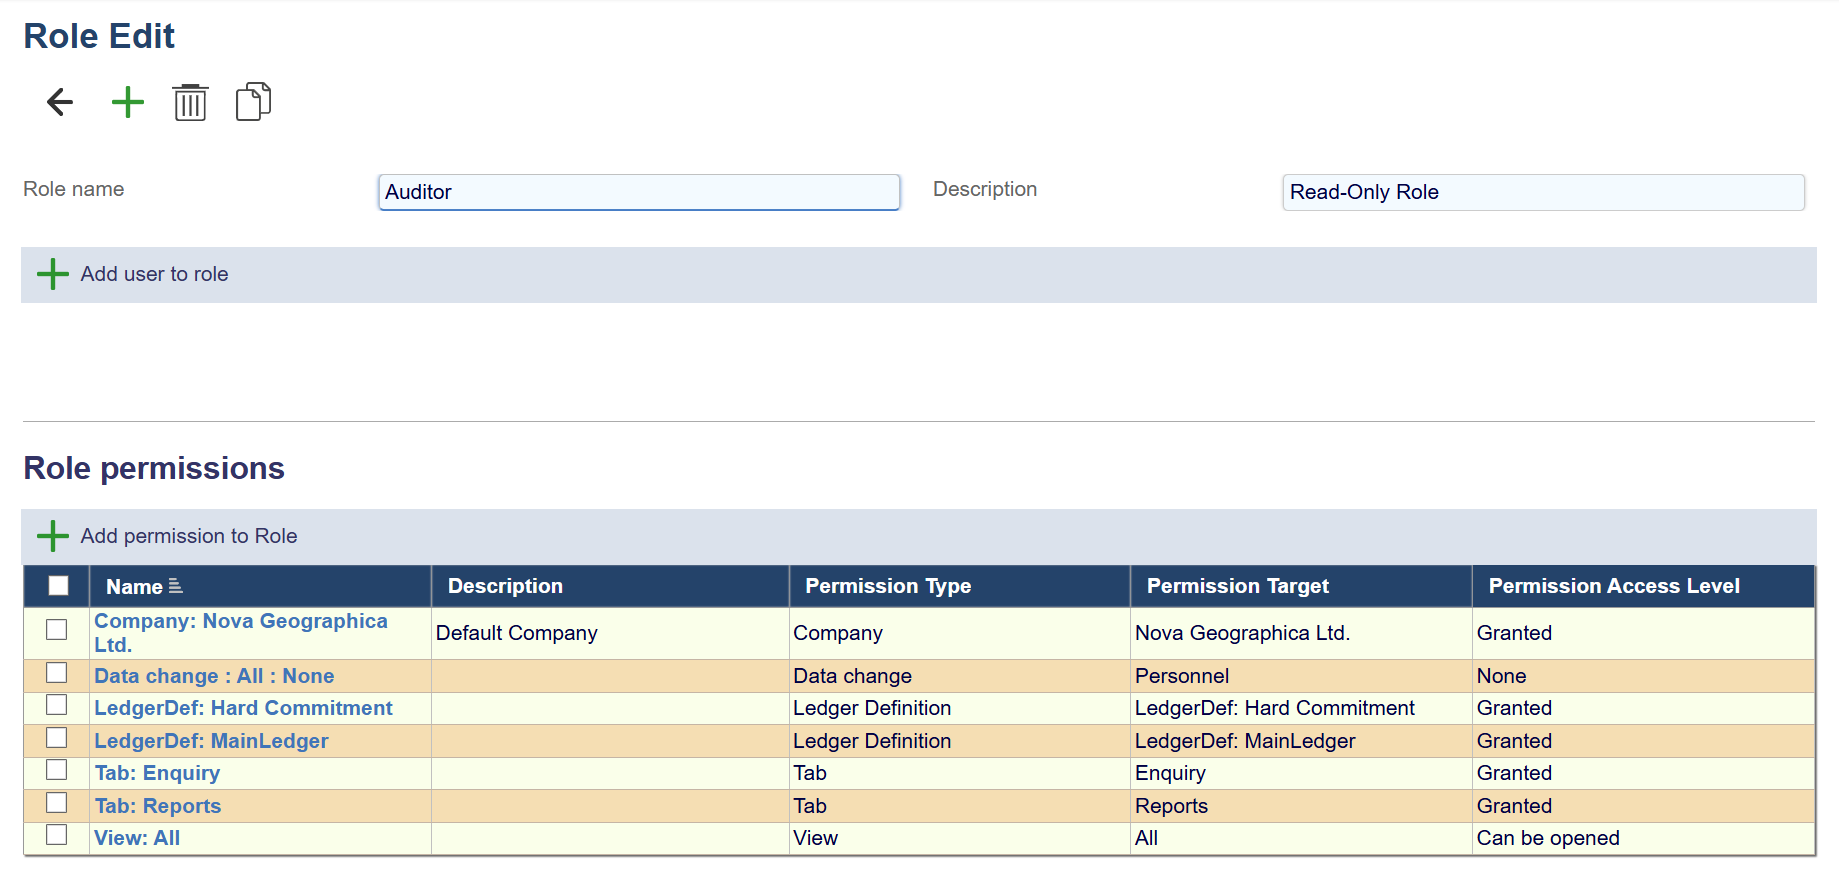Click the sort icon next to Name header
Image resolution: width=1839 pixels, height=879 pixels.
click(x=176, y=586)
